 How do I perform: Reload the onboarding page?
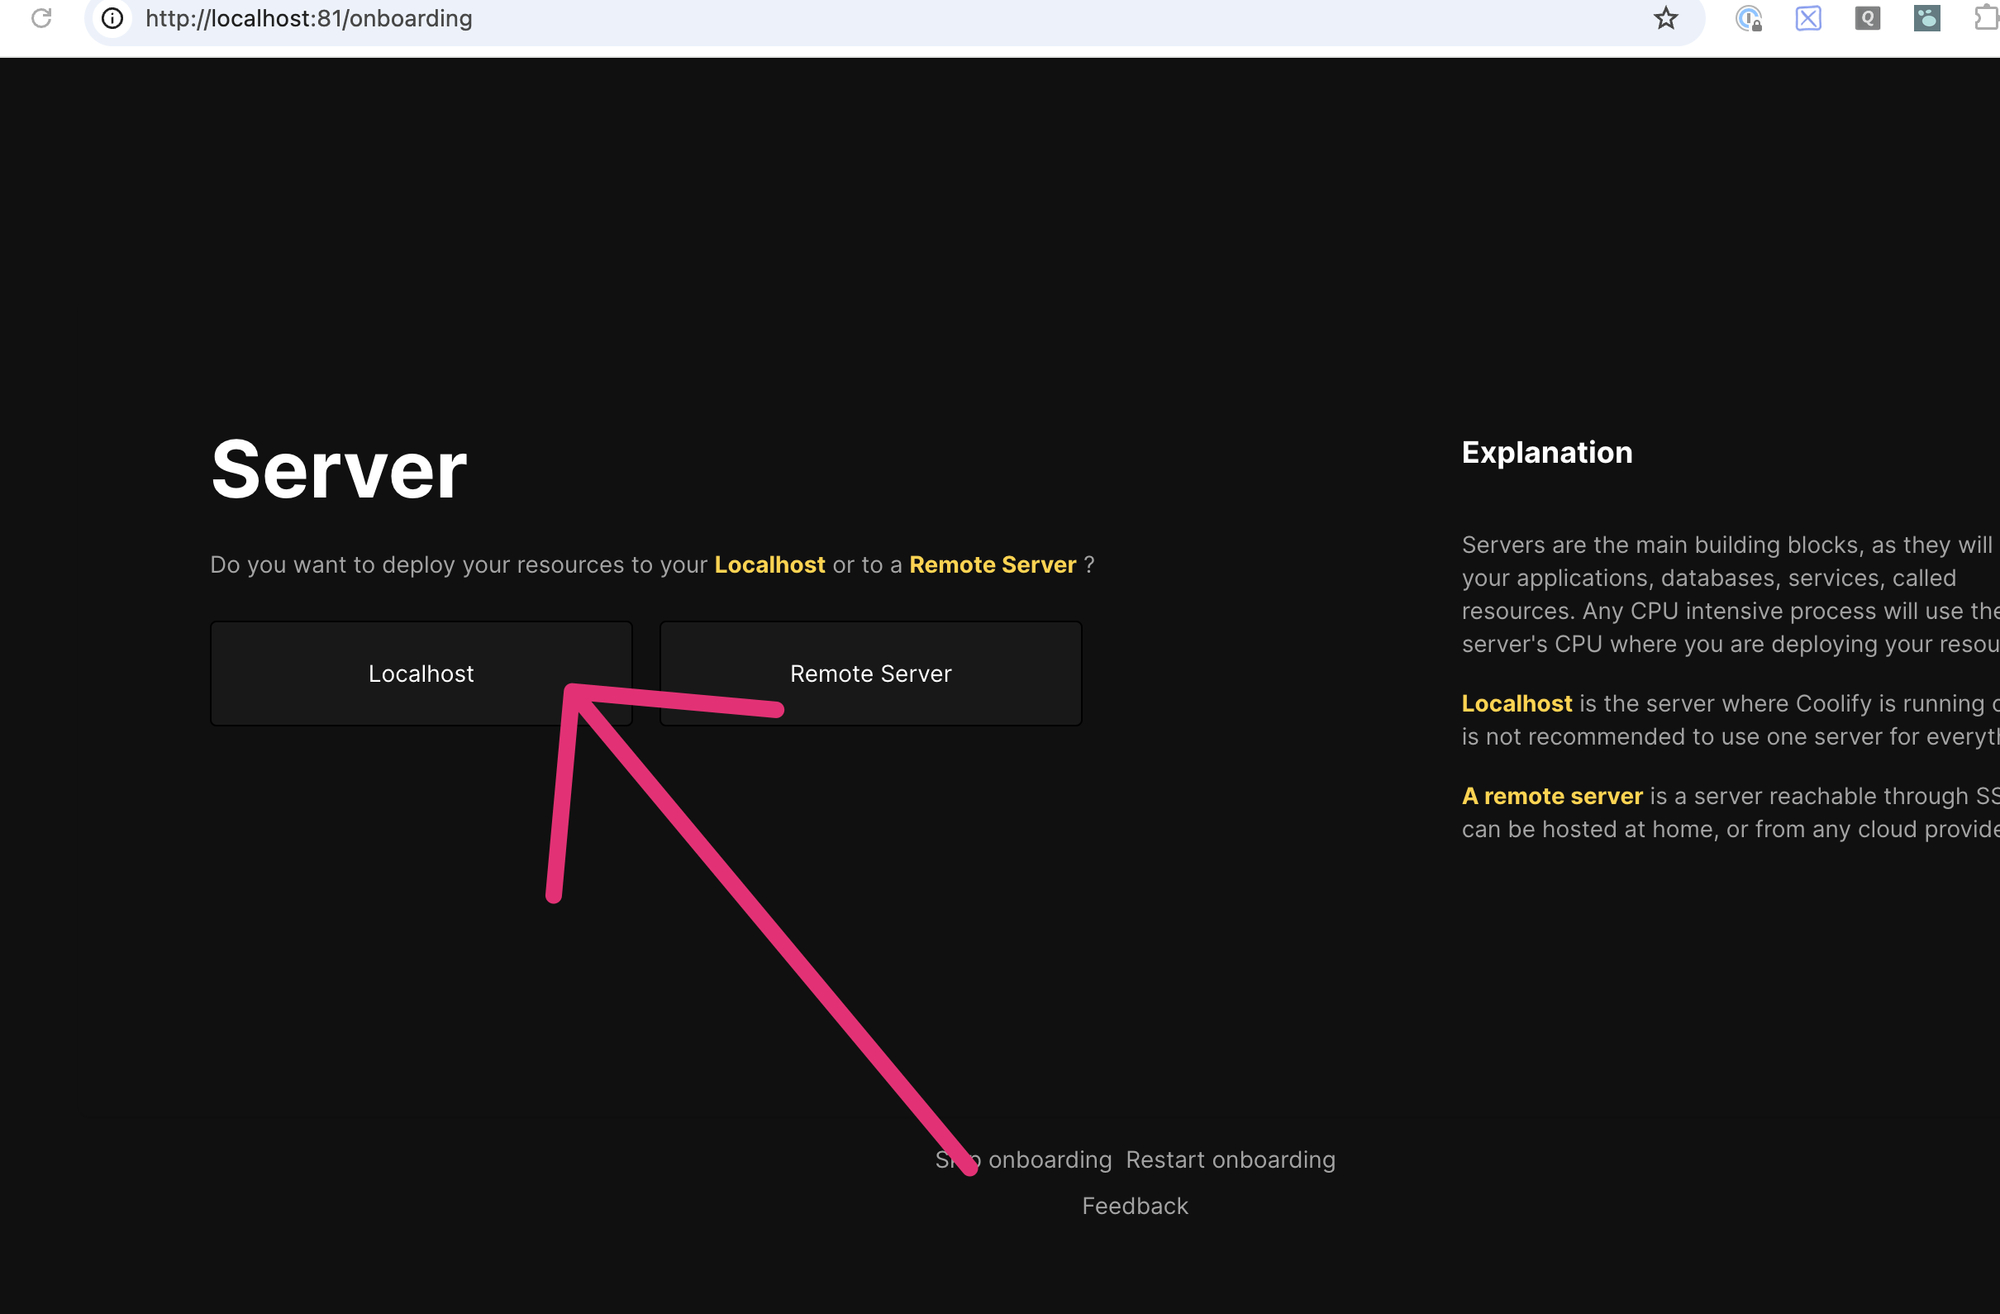(x=41, y=18)
